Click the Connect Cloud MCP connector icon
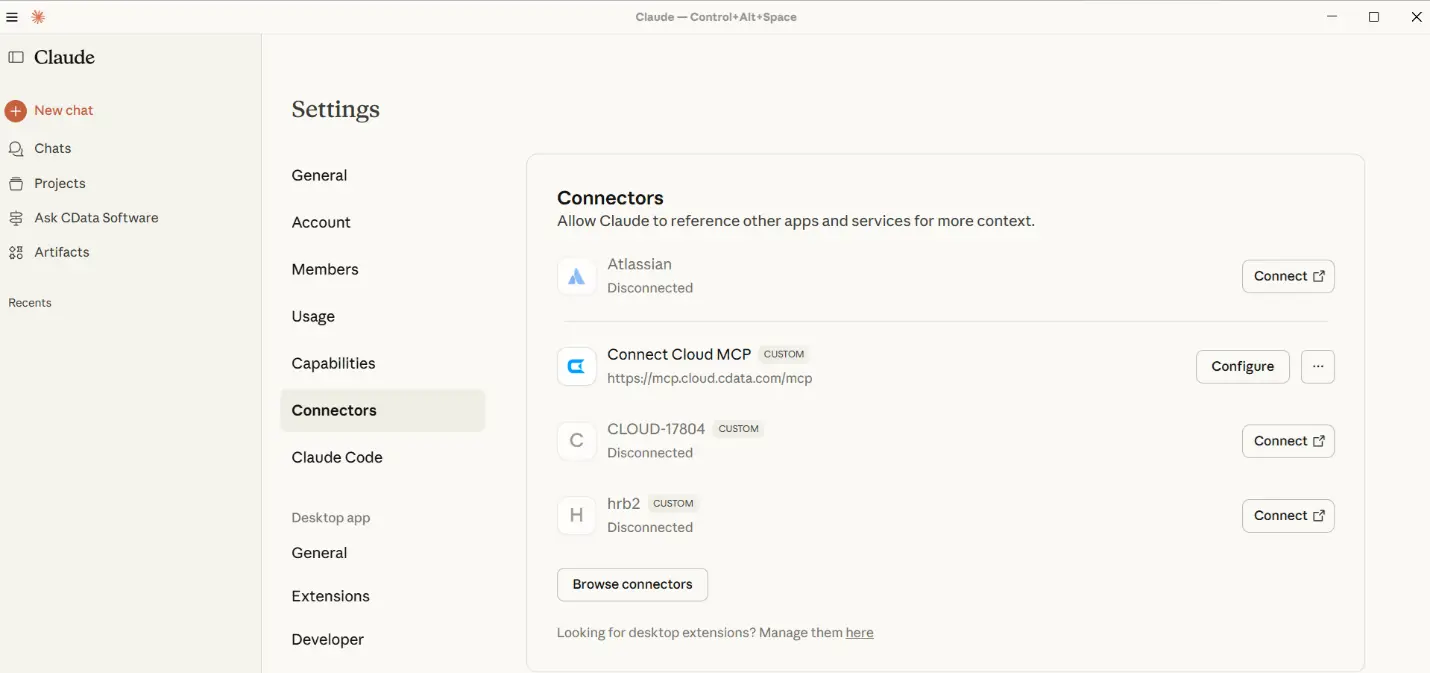 (x=576, y=366)
